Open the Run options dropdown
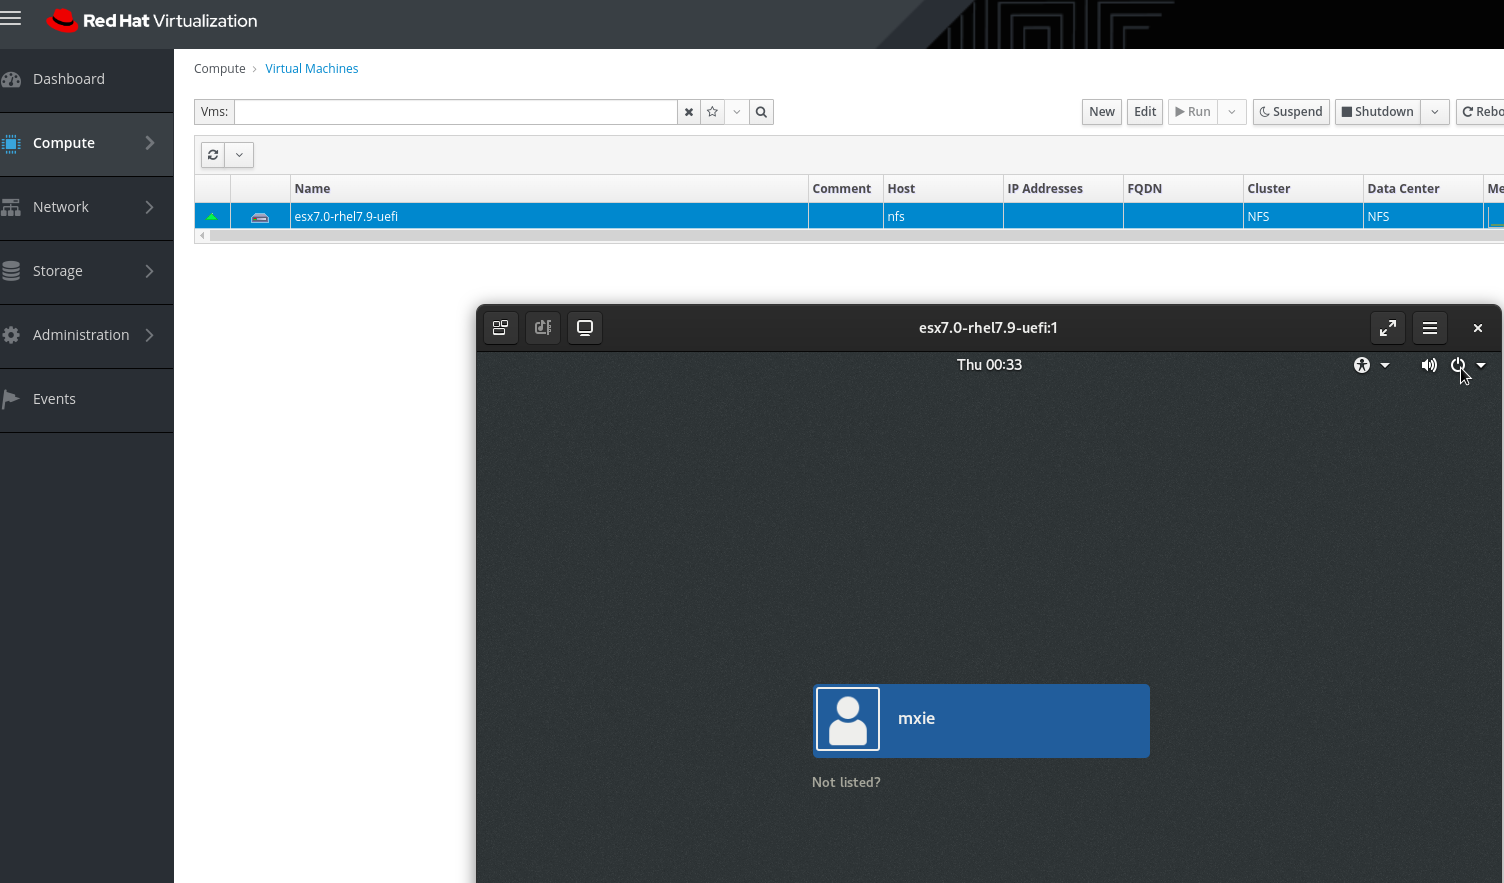The height and width of the screenshot is (883, 1504). pyautogui.click(x=1232, y=112)
